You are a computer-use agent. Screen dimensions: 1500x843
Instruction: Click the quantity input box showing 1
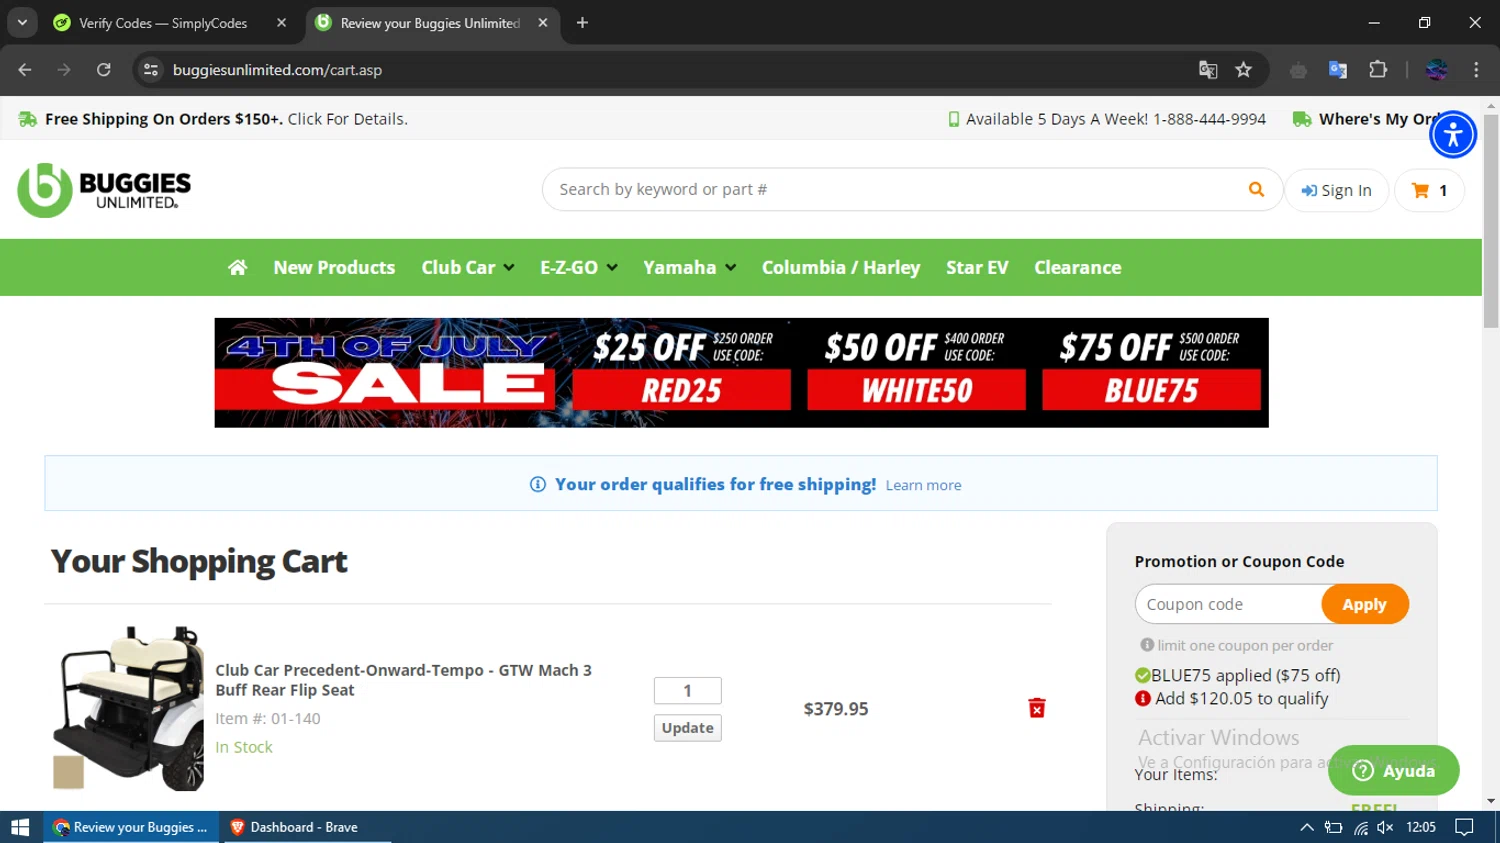coord(687,691)
